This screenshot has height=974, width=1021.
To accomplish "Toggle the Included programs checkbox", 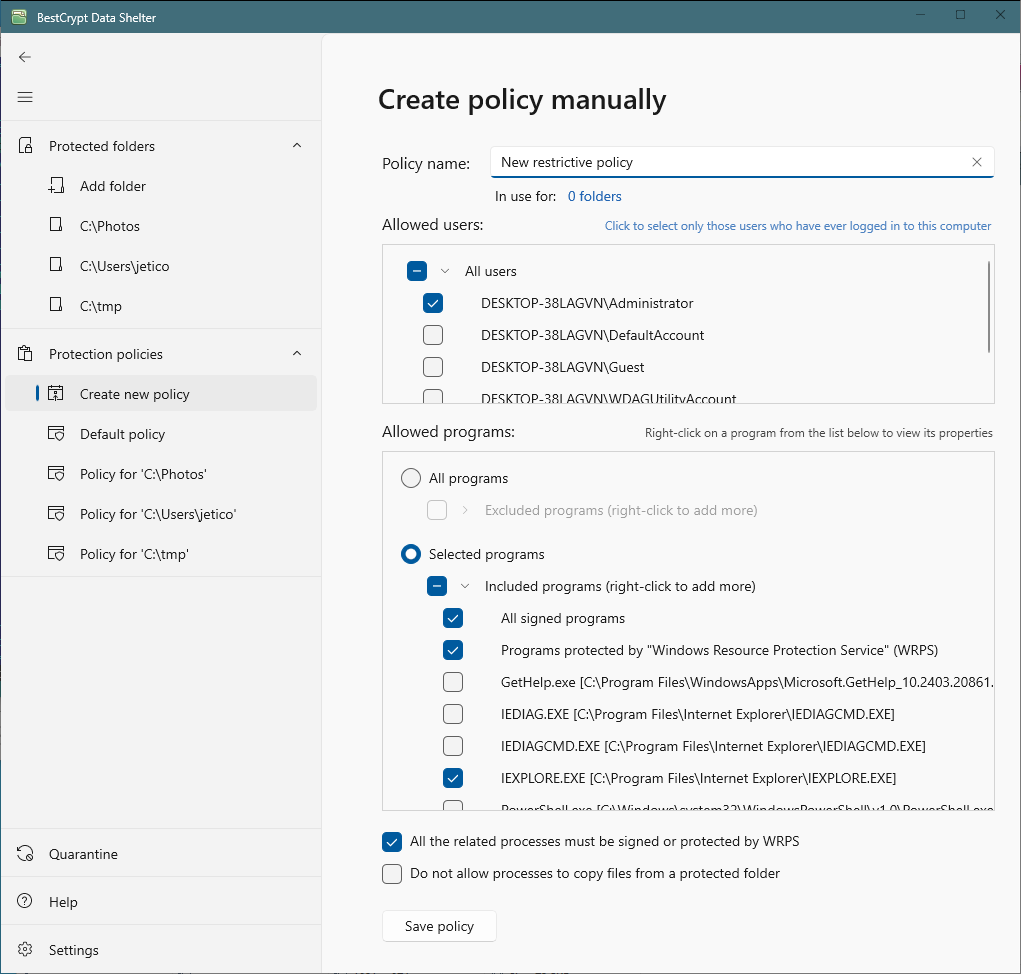I will [437, 586].
